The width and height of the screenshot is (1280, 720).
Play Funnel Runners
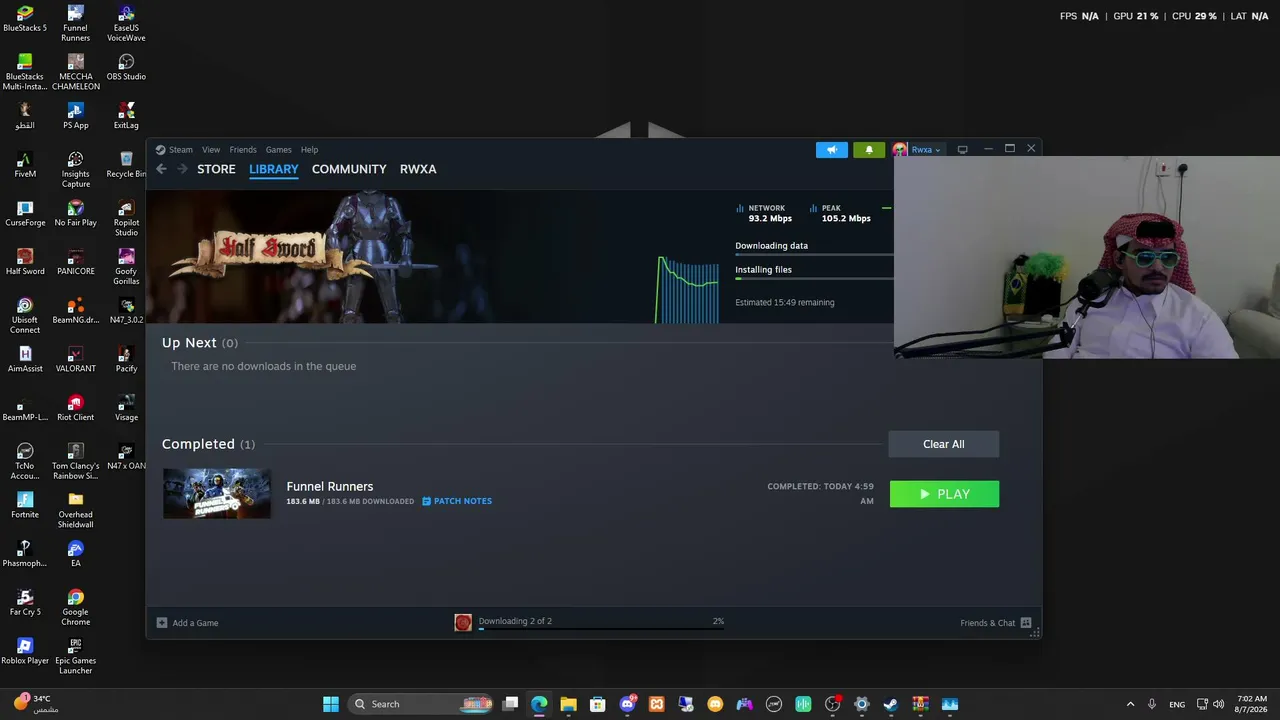click(944, 494)
